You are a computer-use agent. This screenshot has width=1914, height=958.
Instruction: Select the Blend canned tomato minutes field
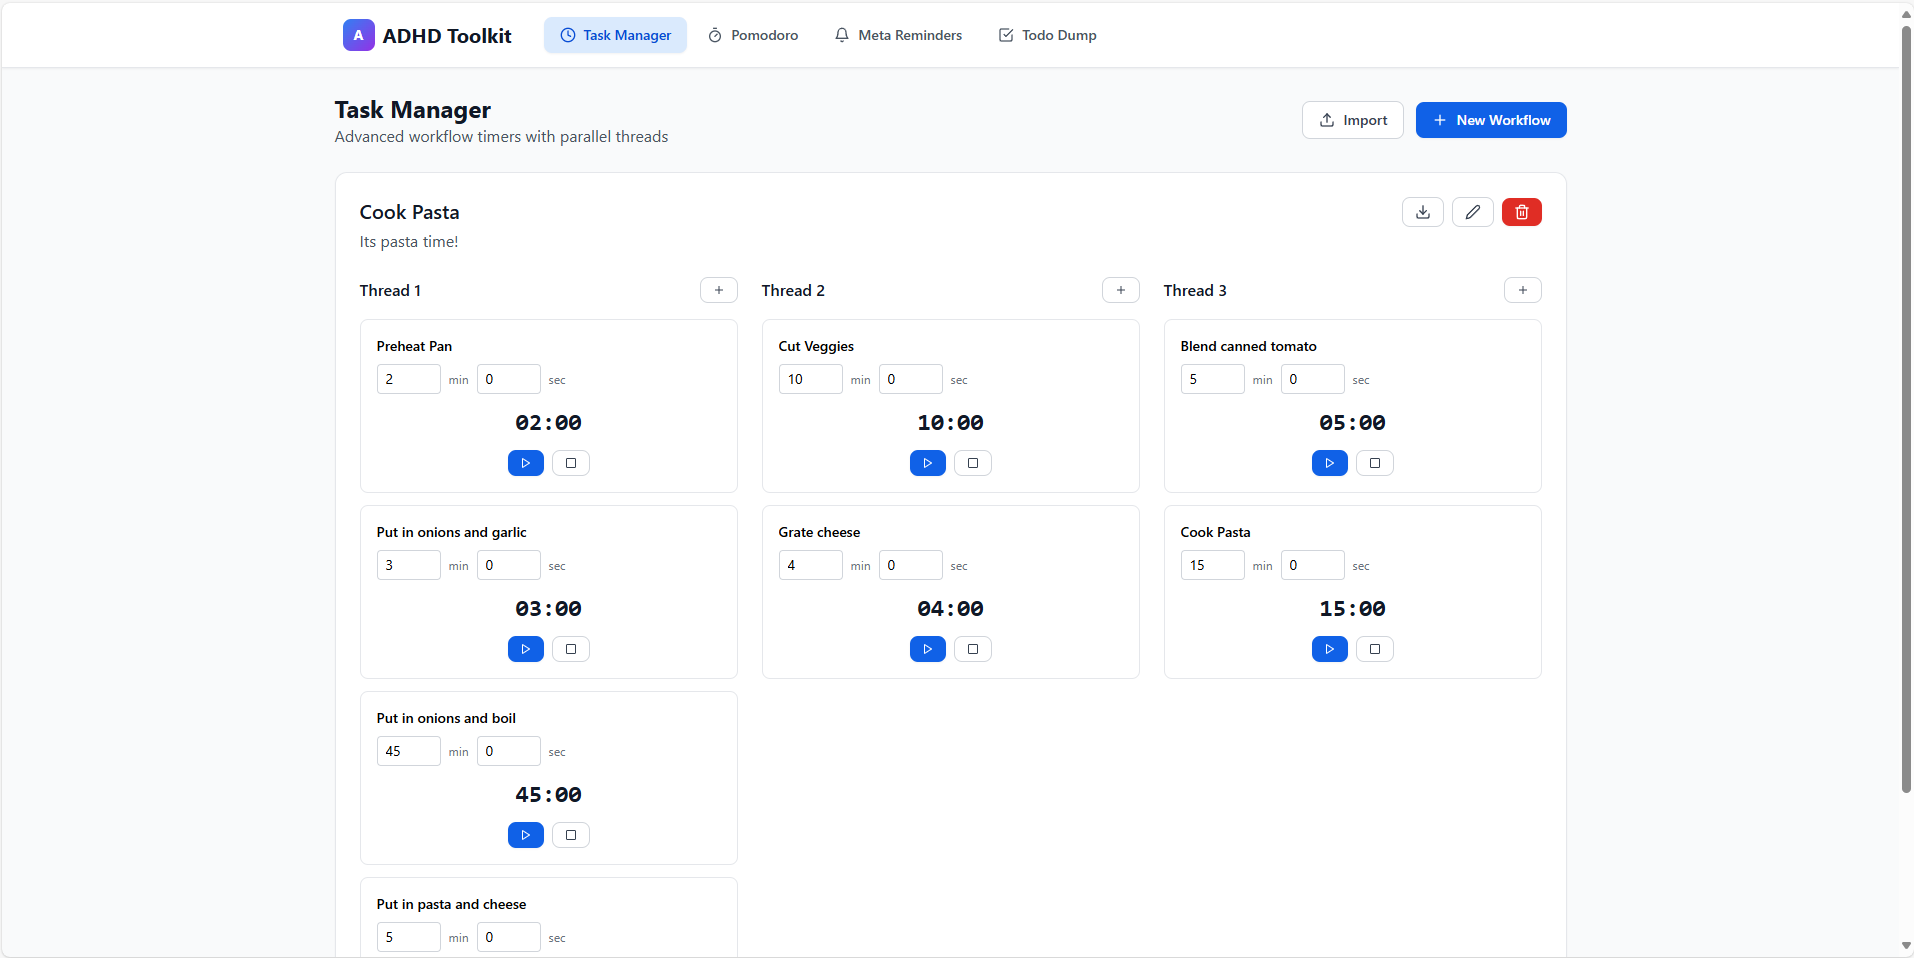(x=1213, y=379)
